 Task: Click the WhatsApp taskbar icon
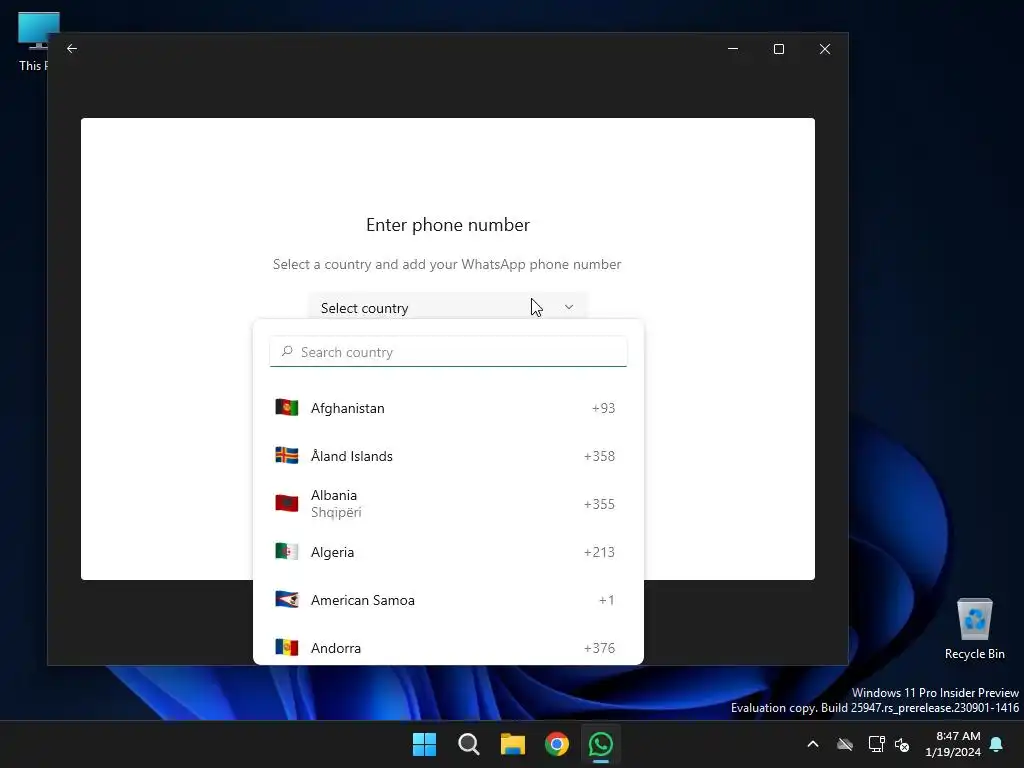tap(601, 744)
